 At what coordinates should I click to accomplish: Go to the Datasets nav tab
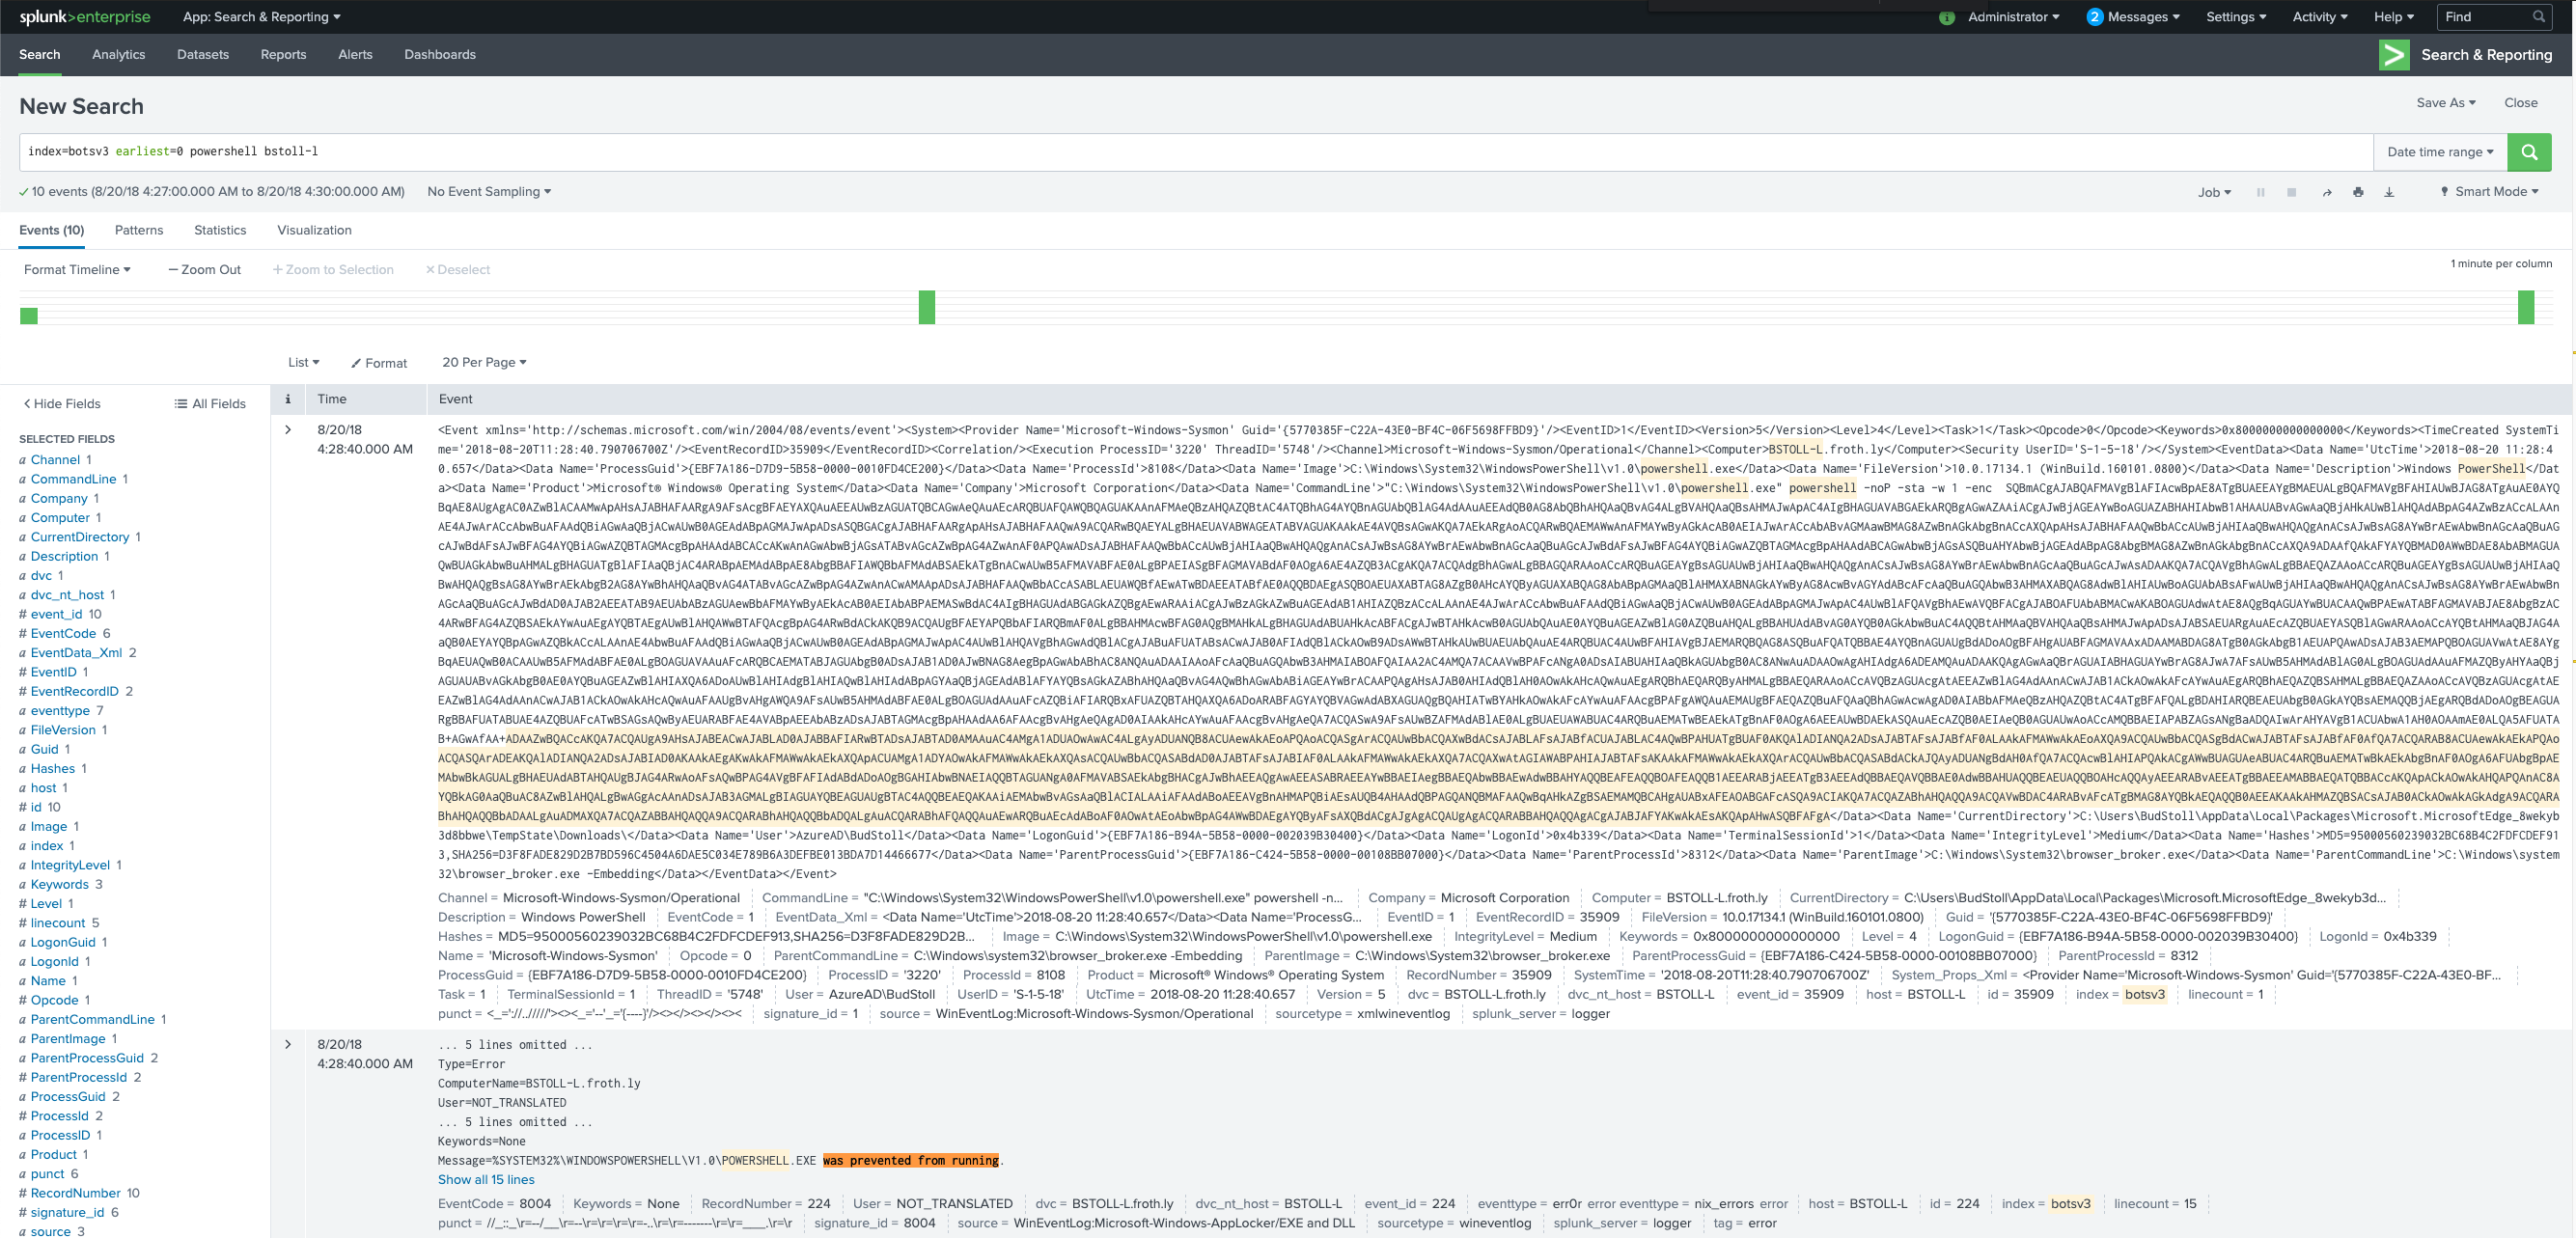[x=203, y=55]
